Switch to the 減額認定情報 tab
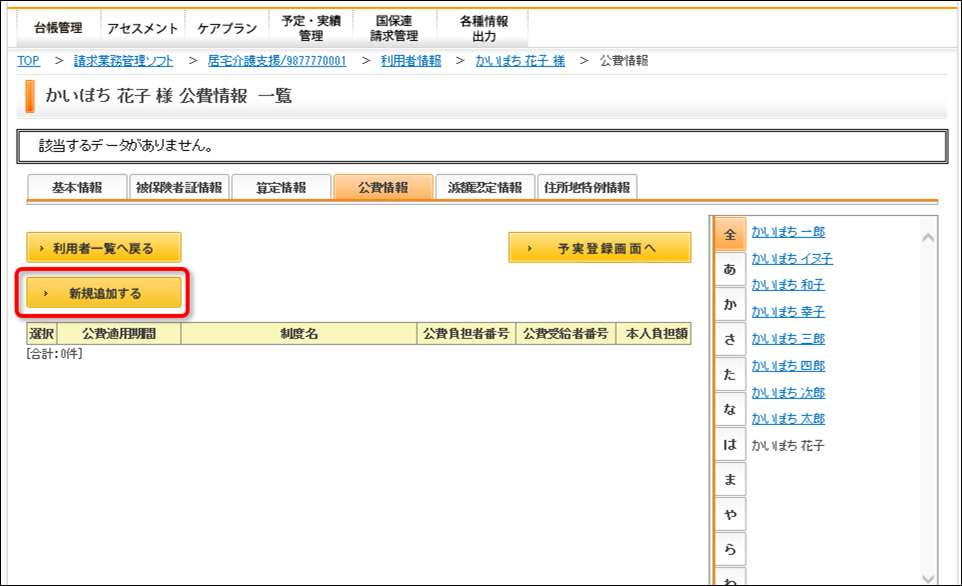Screen dimensions: 962x586 [x=485, y=187]
